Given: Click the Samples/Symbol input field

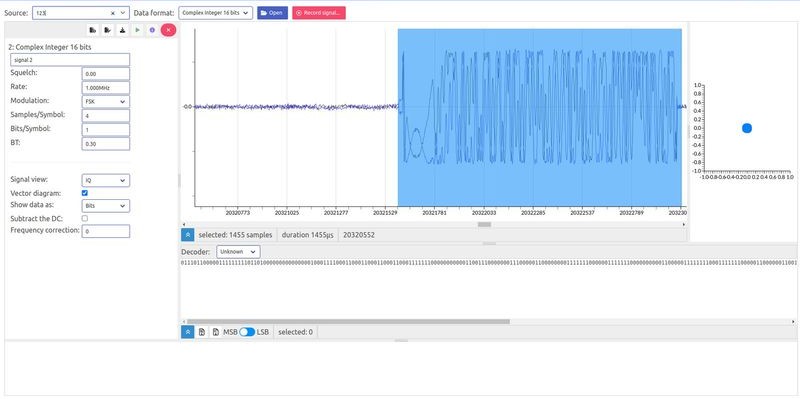Looking at the screenshot, I should tap(106, 116).
